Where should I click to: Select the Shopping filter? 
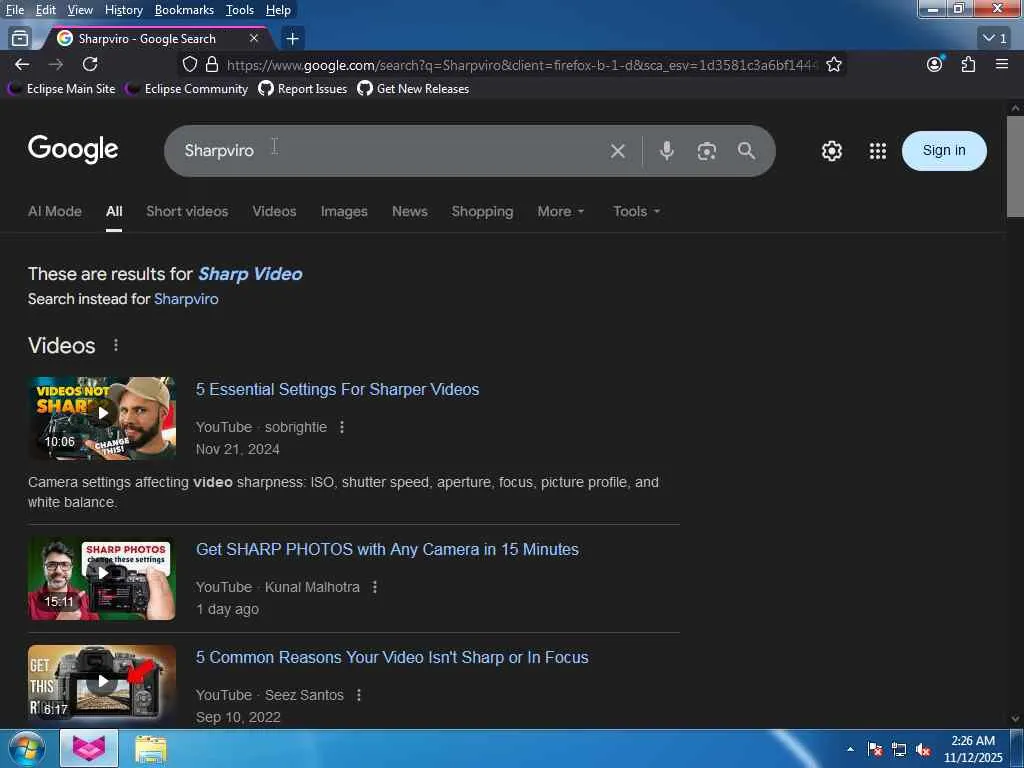482,212
